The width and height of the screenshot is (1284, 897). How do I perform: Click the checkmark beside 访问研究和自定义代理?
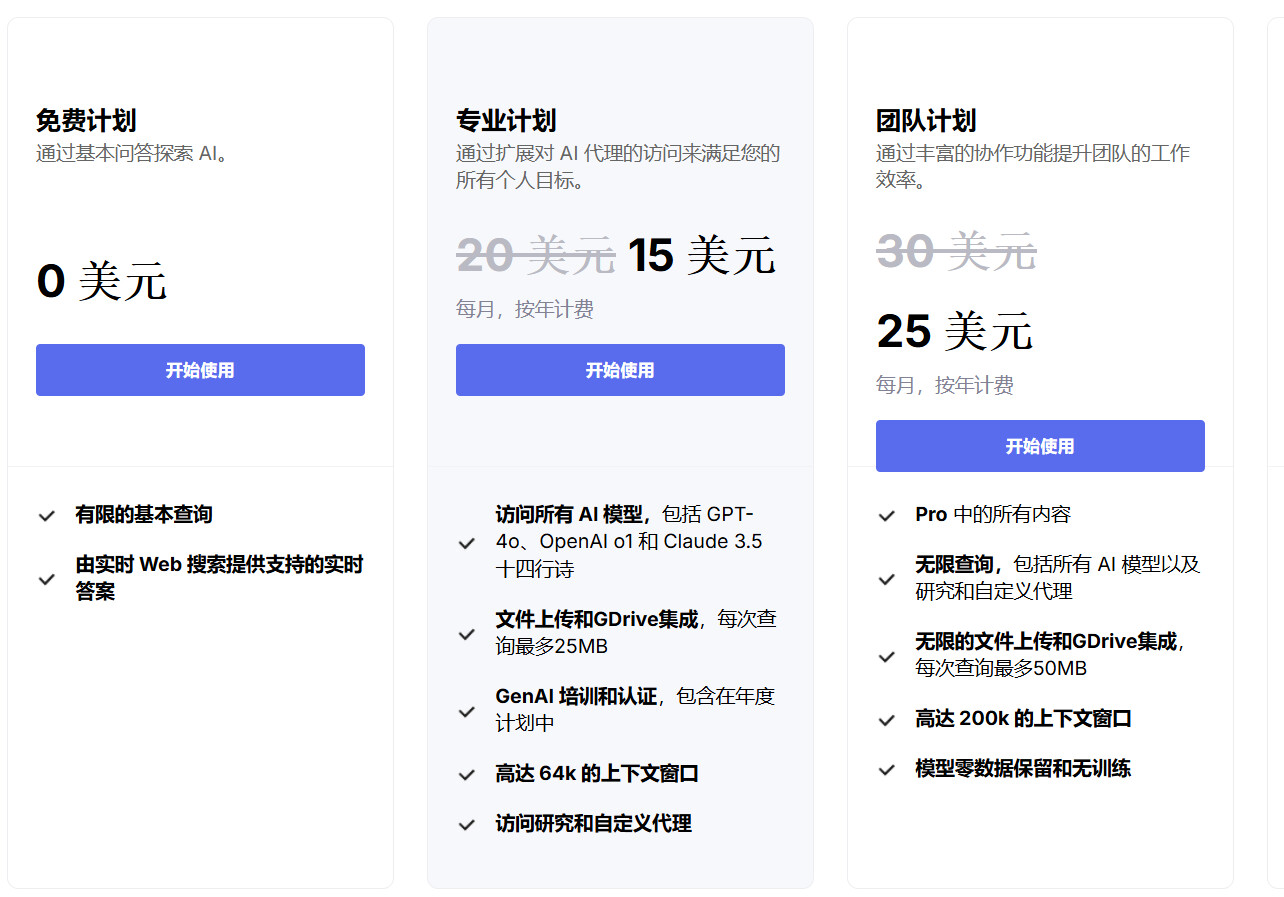(x=466, y=825)
